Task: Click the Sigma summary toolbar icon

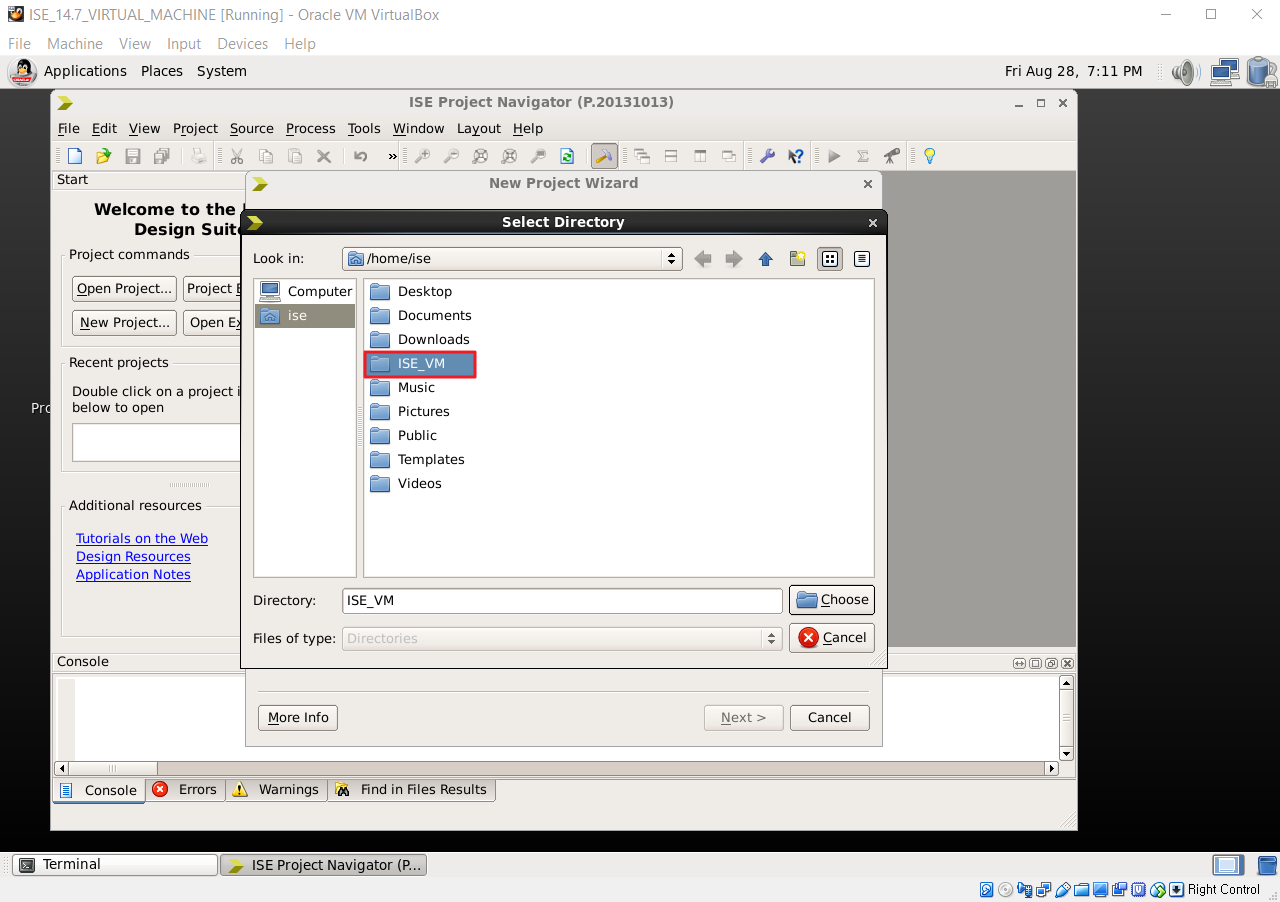Action: click(863, 156)
